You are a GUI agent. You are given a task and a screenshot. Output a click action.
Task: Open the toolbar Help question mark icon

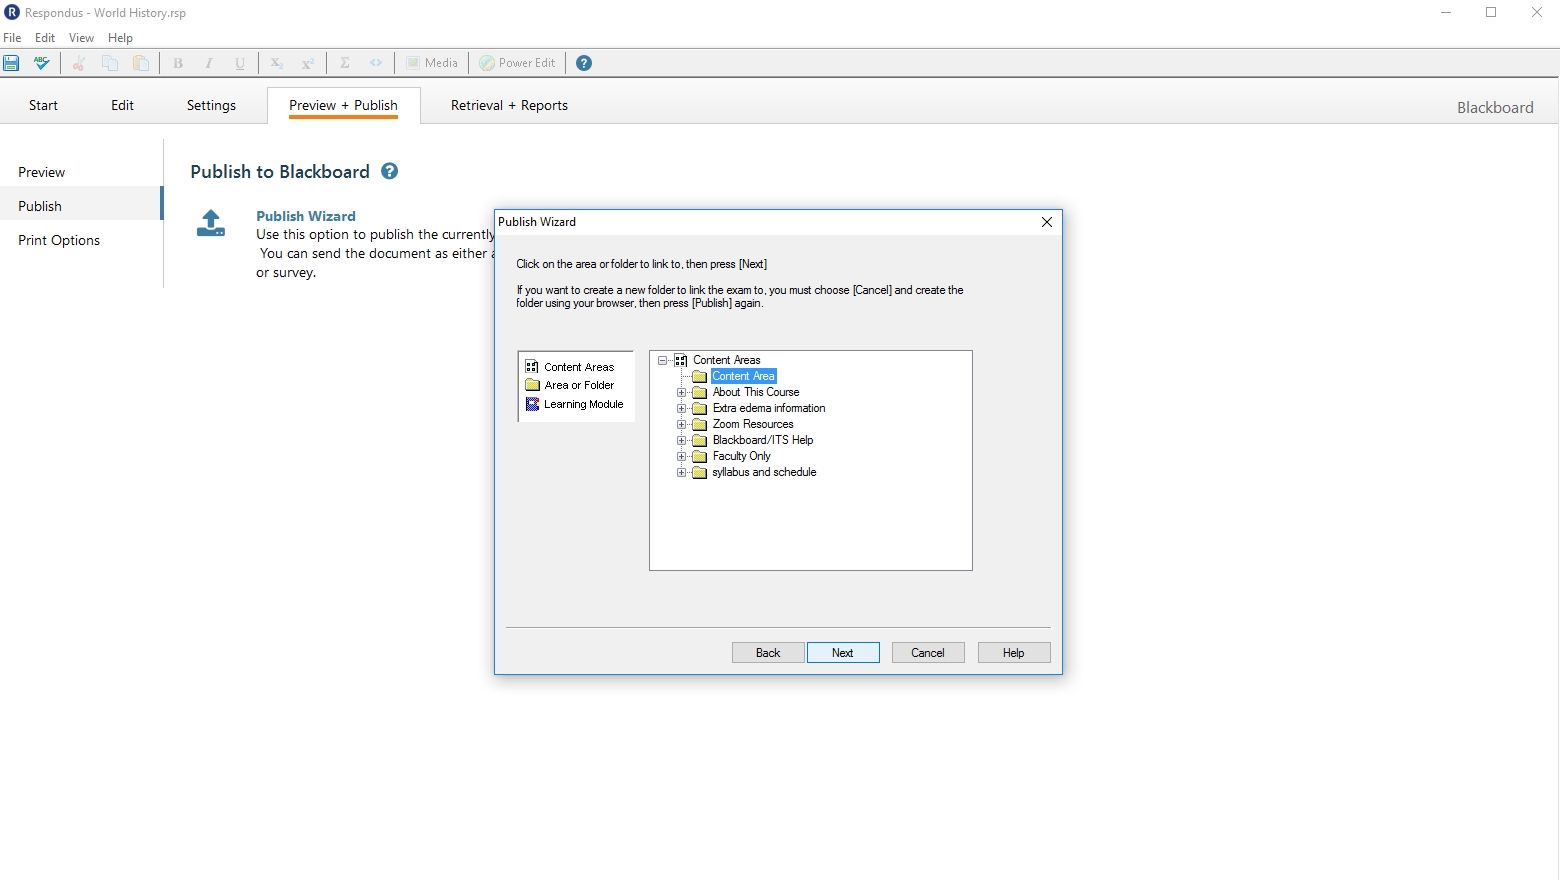click(584, 63)
